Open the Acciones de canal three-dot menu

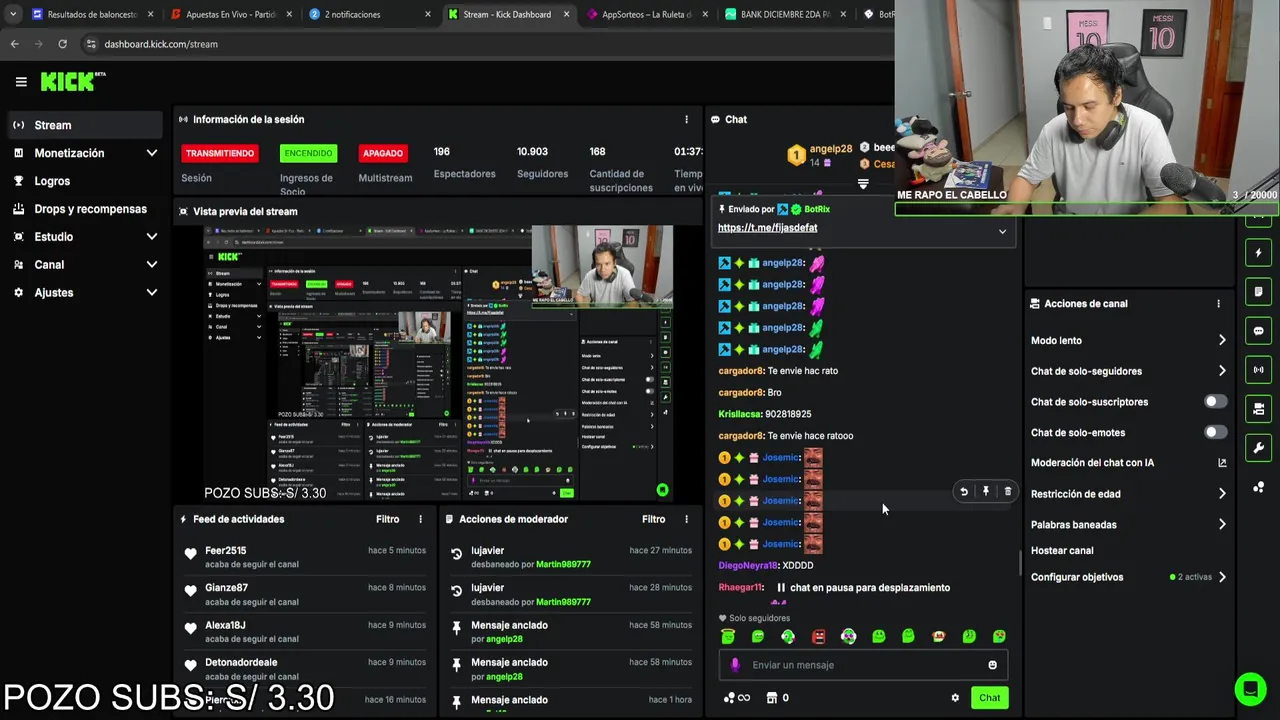click(x=1218, y=303)
